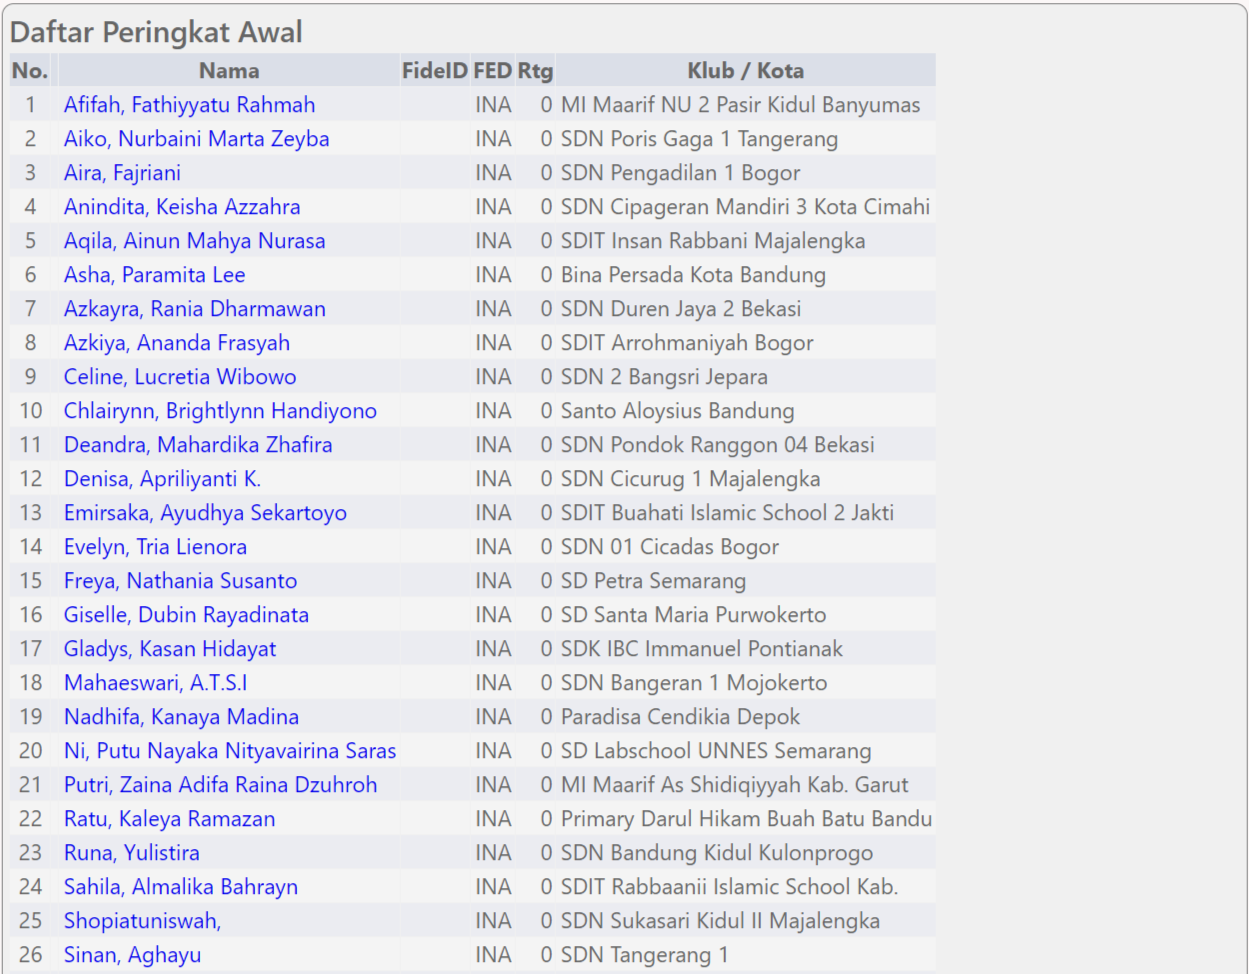Click the Klub / Kota column header
The width and height of the screenshot is (1249, 974).
pyautogui.click(x=745, y=71)
